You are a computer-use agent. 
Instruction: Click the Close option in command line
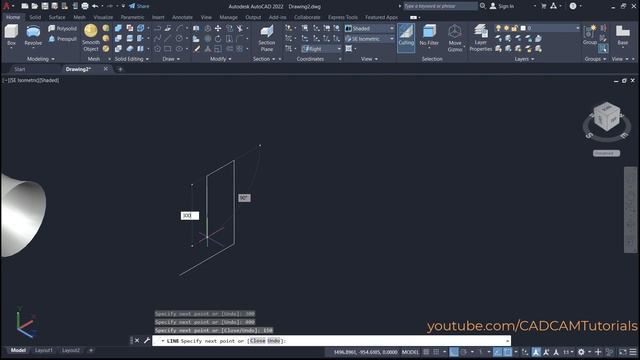[x=257, y=341]
